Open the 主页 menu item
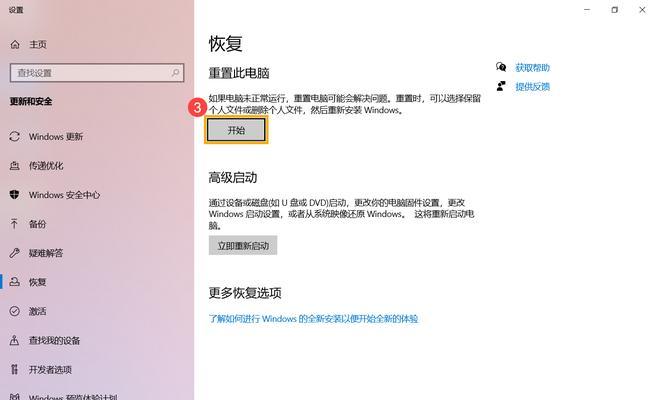Image resolution: width=657 pixels, height=400 pixels. [x=38, y=44]
